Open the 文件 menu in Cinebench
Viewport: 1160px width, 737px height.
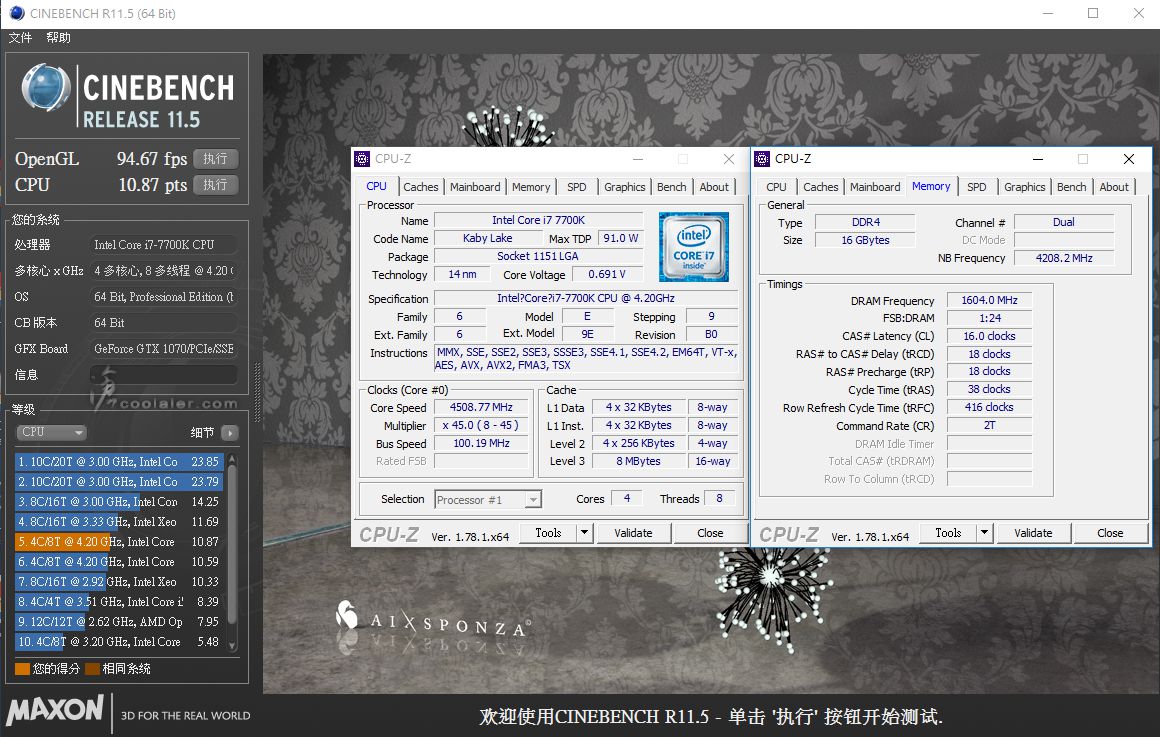click(x=20, y=38)
